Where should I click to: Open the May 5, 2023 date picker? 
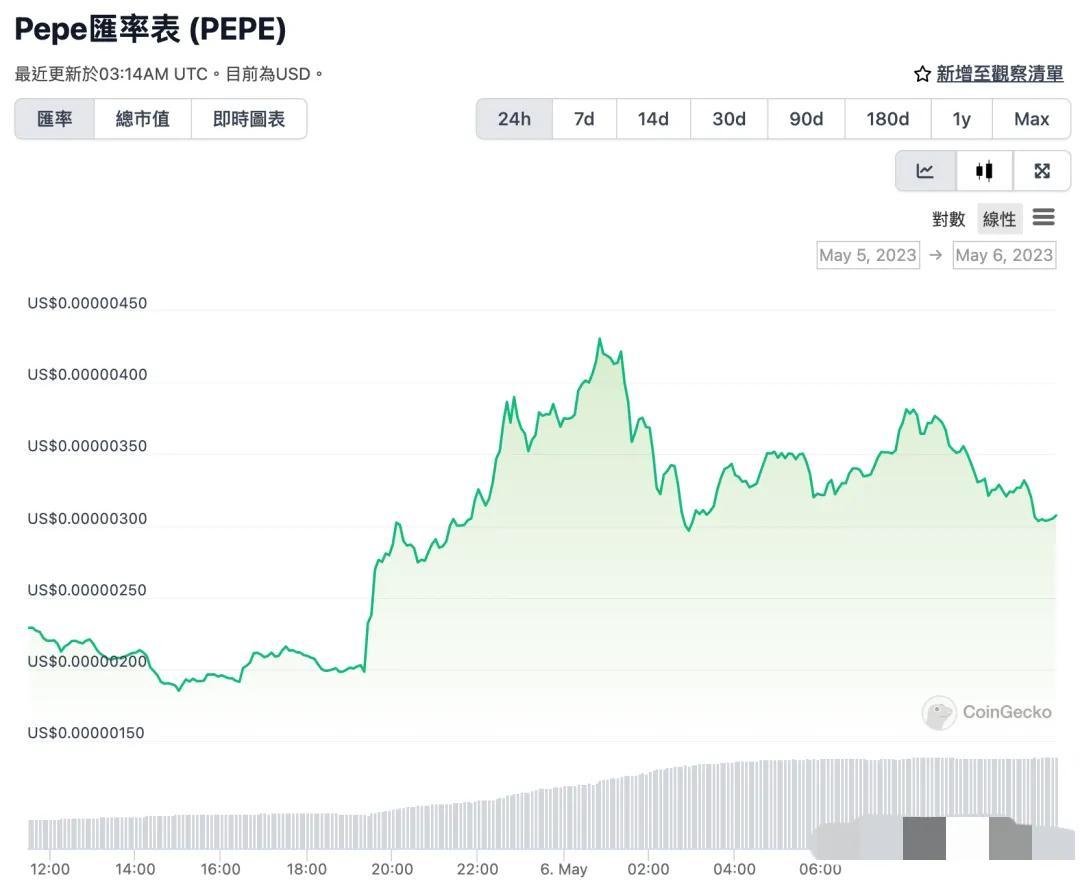(x=867, y=255)
